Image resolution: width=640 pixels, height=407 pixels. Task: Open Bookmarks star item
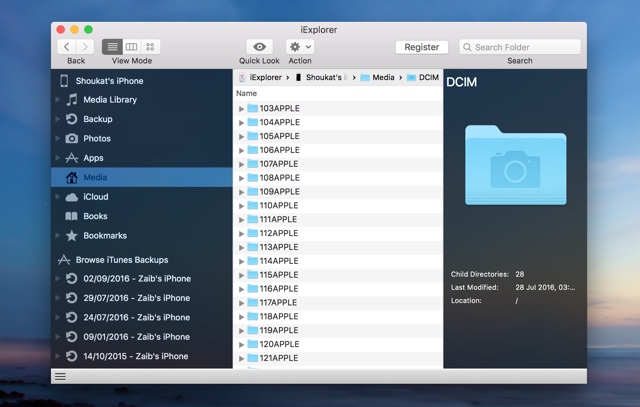(x=96, y=236)
